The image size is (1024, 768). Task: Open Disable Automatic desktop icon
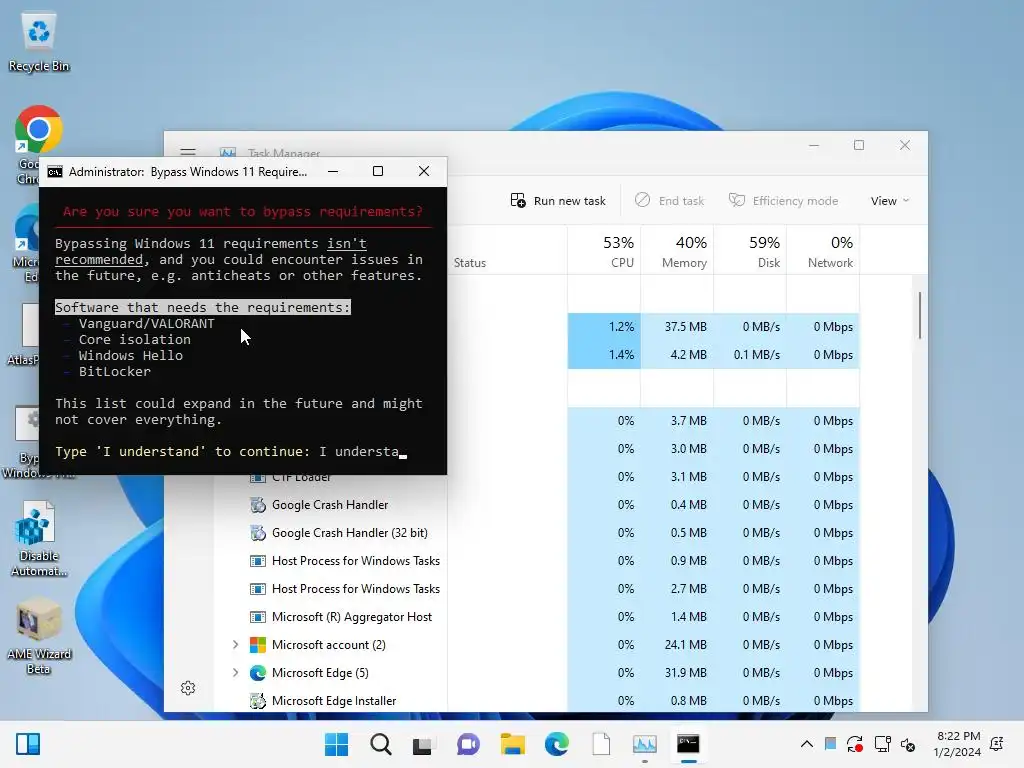coord(39,539)
